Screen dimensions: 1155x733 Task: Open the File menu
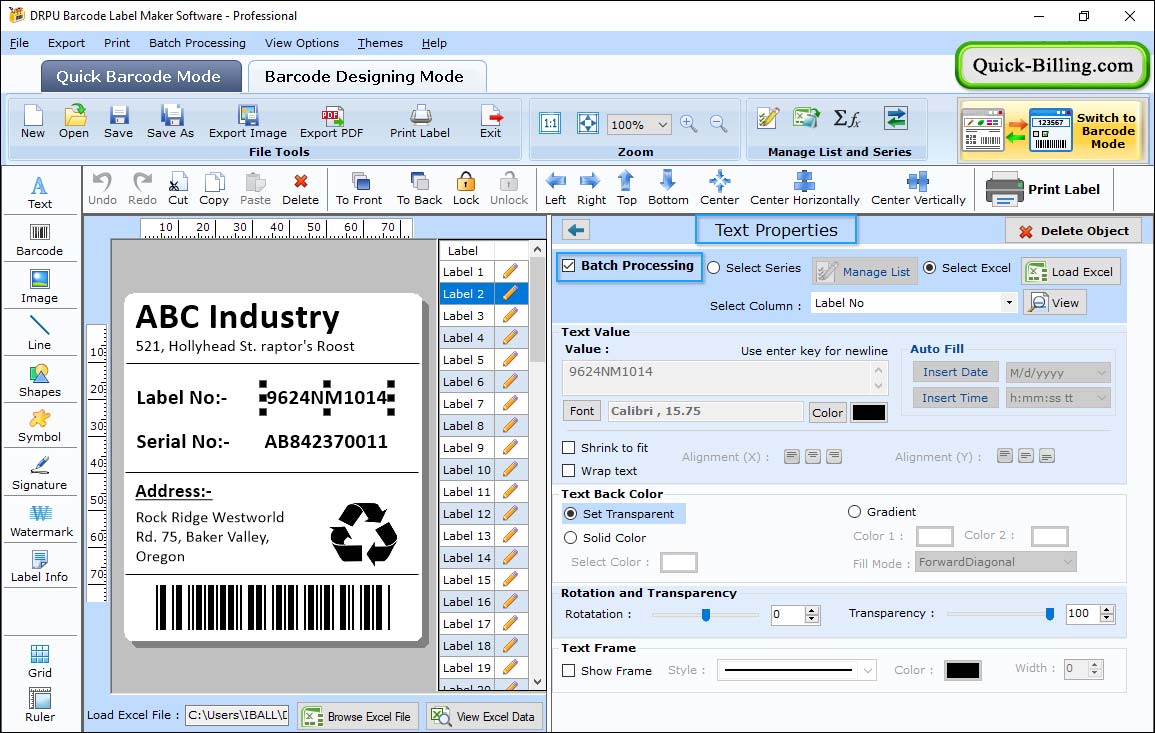(x=19, y=43)
